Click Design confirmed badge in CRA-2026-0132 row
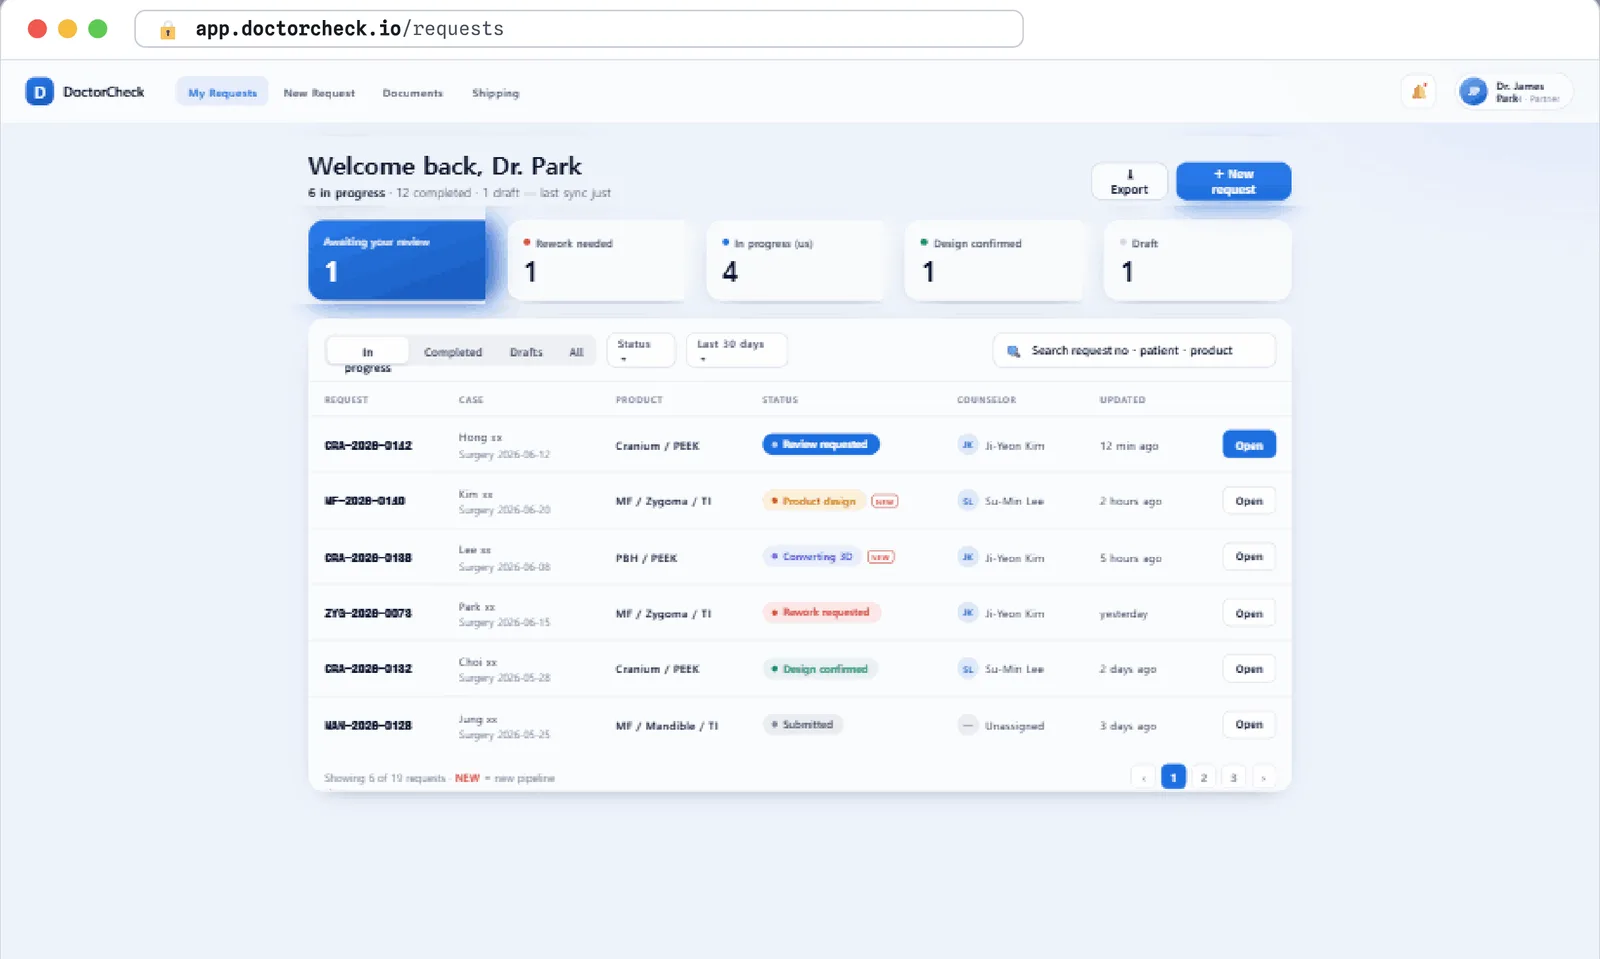1600x959 pixels. coord(820,669)
